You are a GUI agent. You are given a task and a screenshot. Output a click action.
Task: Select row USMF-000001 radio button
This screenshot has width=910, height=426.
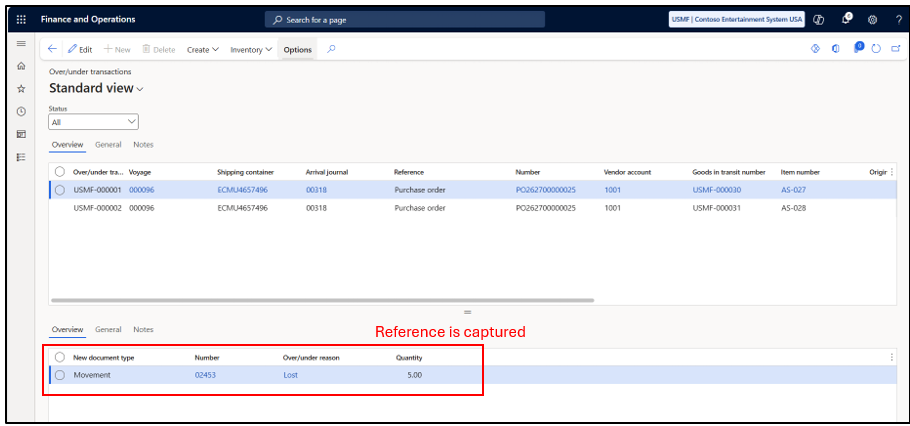(x=60, y=190)
